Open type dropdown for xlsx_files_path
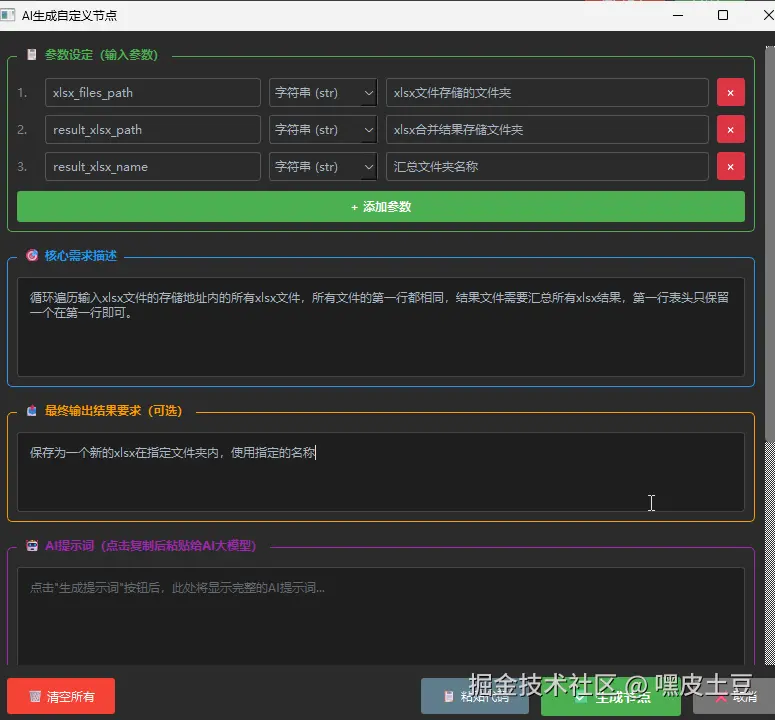This screenshot has width=775, height=720. 323,92
